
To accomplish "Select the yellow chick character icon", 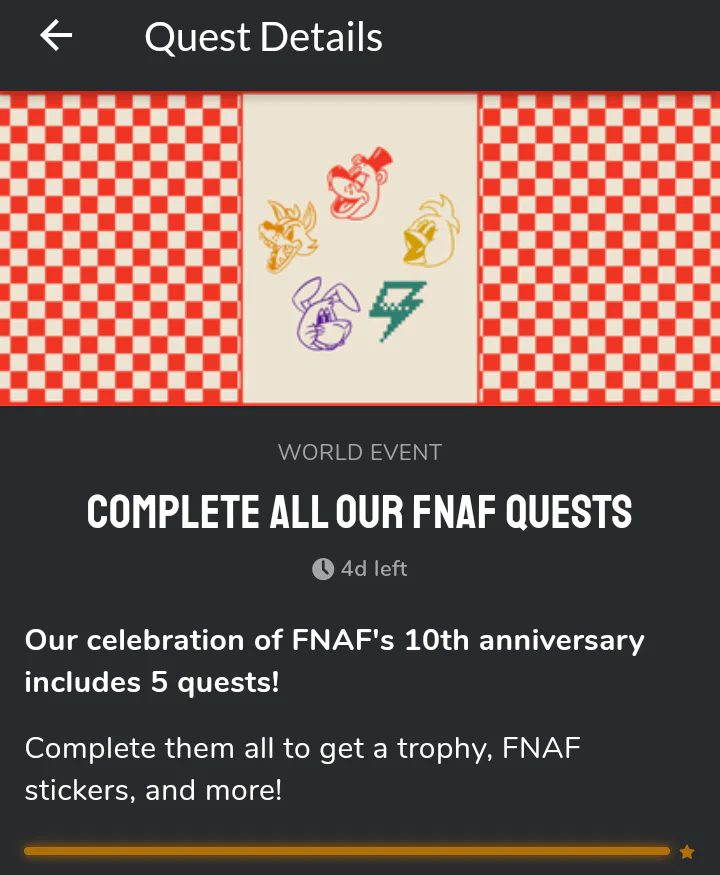I will click(430, 232).
